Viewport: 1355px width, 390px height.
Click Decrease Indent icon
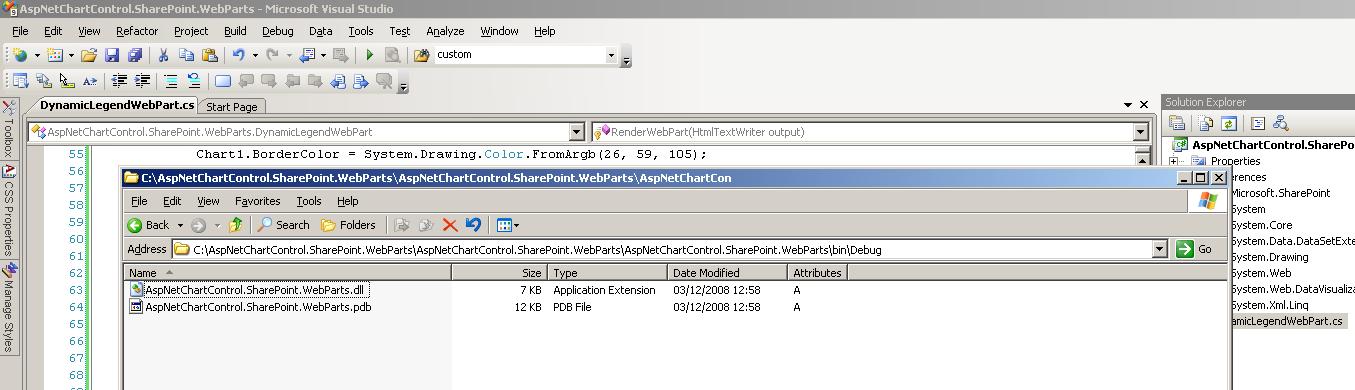pyautogui.click(x=120, y=81)
